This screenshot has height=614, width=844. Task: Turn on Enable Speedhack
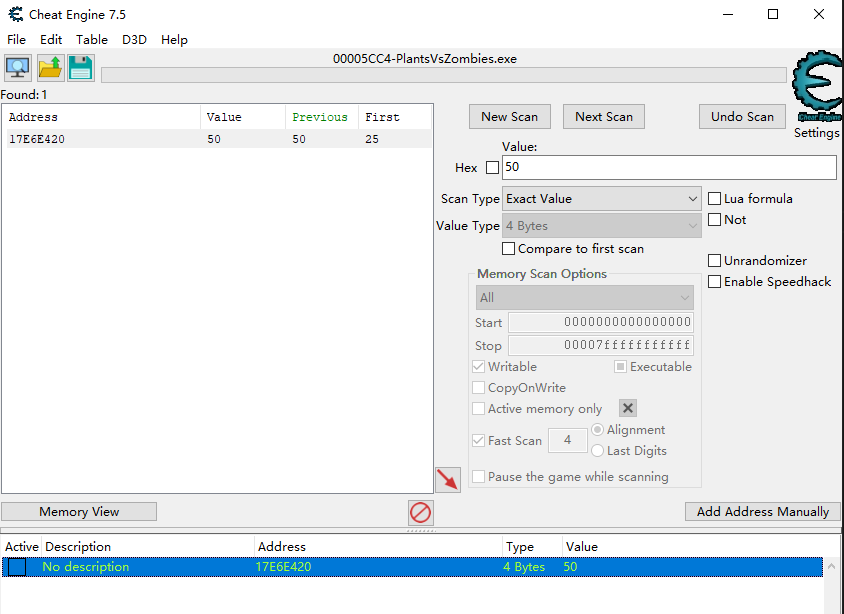point(714,281)
